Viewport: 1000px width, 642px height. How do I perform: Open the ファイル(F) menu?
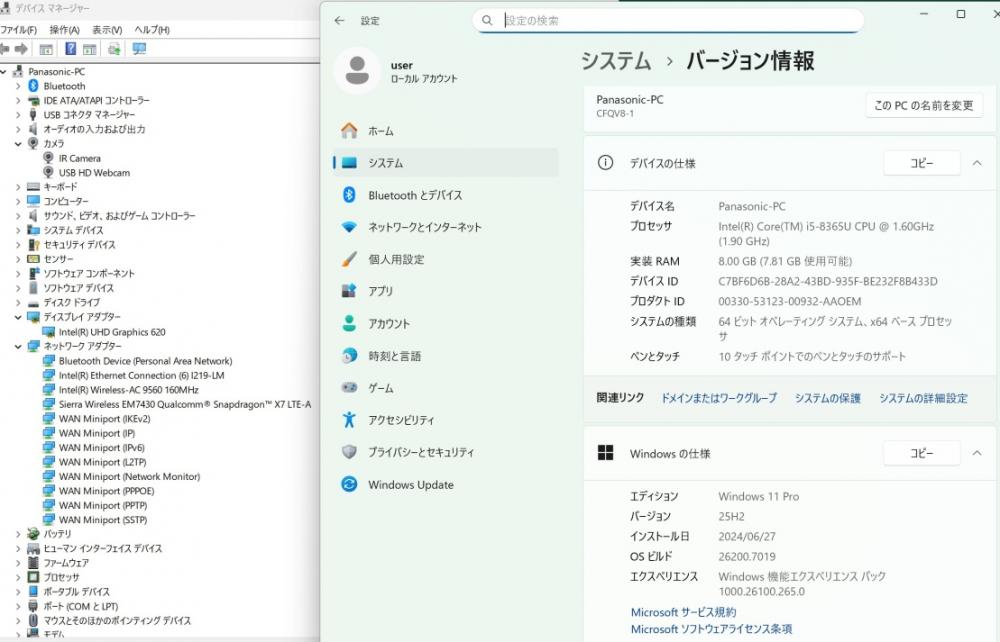18,30
